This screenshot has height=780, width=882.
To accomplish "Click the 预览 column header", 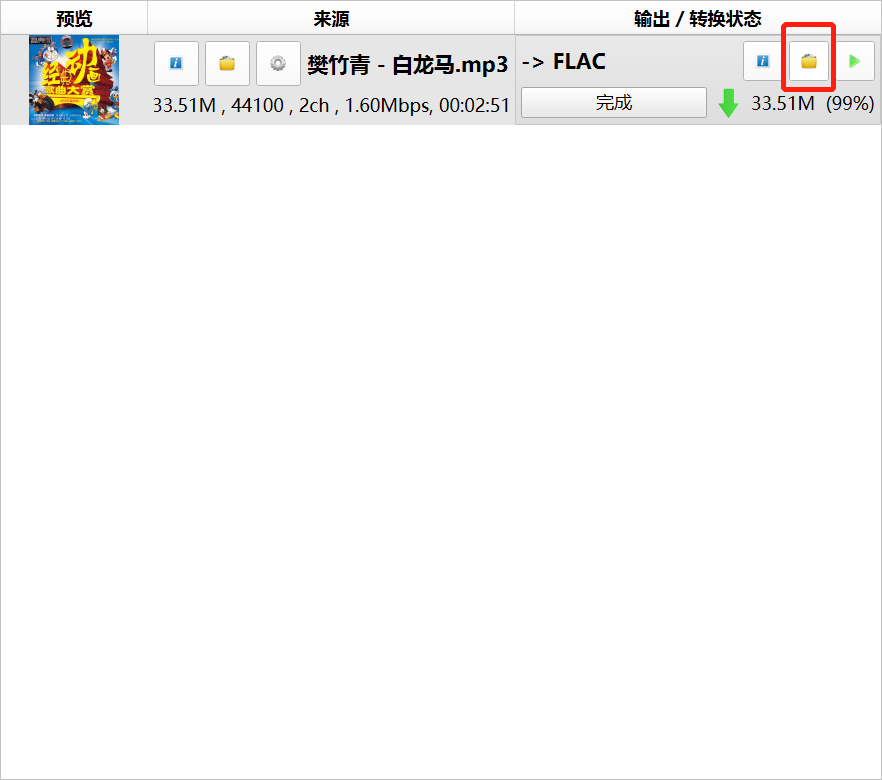I will coord(74,18).
